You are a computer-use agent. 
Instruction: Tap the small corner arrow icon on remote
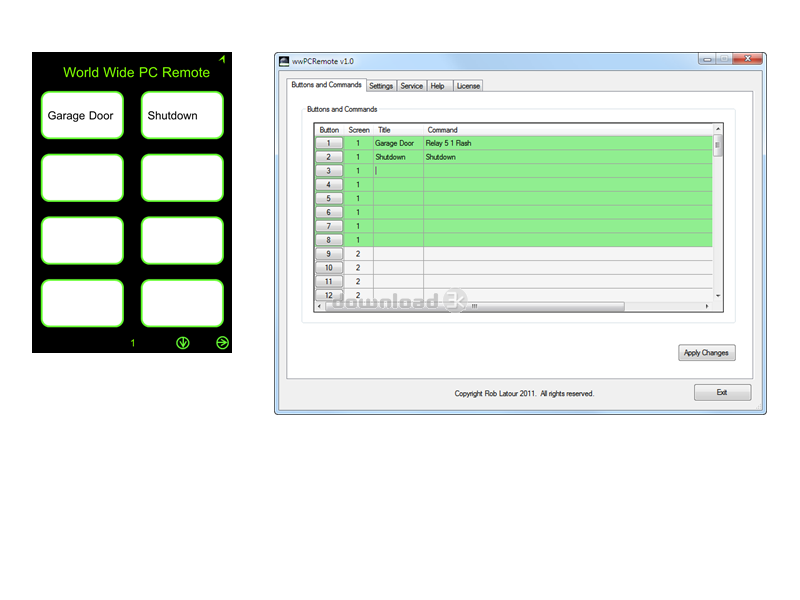pyautogui.click(x=222, y=59)
